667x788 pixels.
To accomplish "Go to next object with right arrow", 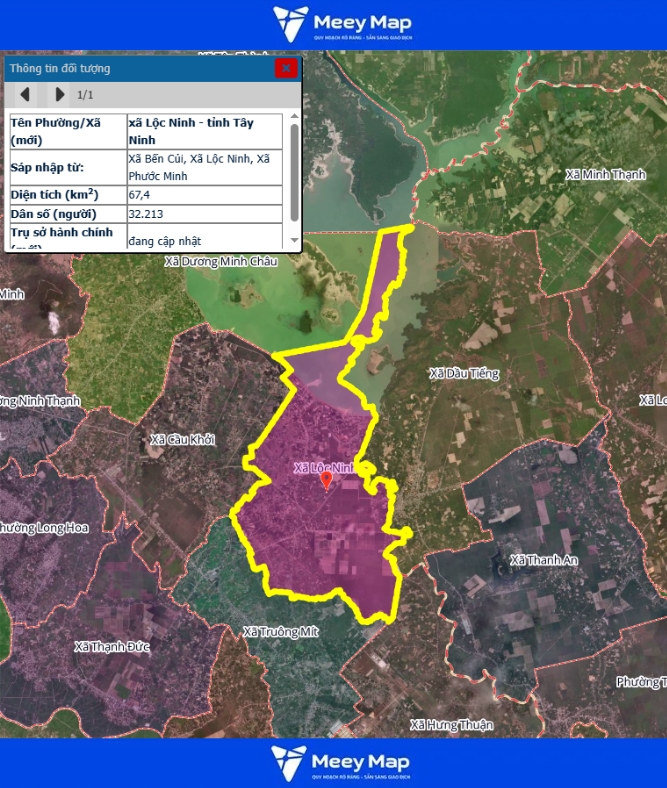I will pos(60,95).
